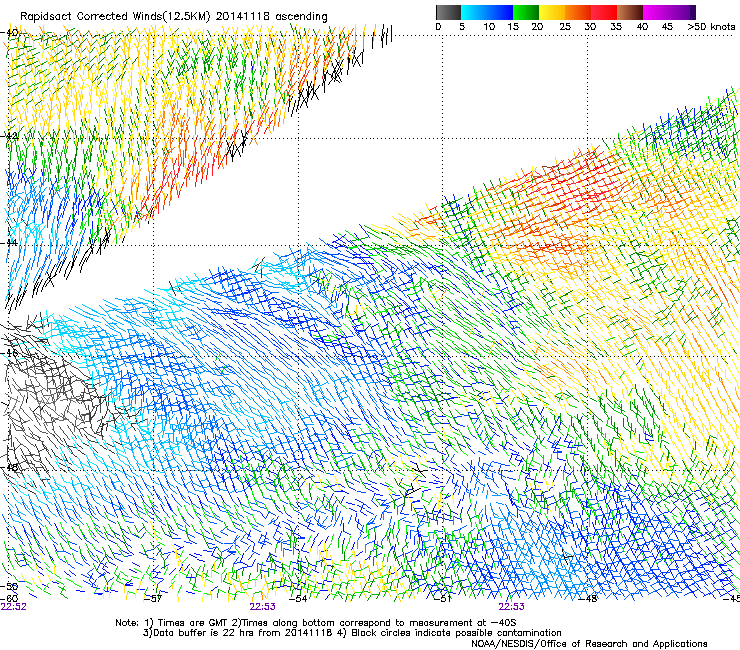Select the green 15-20 knots color segment
Screen dimensions: 740x650
click(526, 12)
